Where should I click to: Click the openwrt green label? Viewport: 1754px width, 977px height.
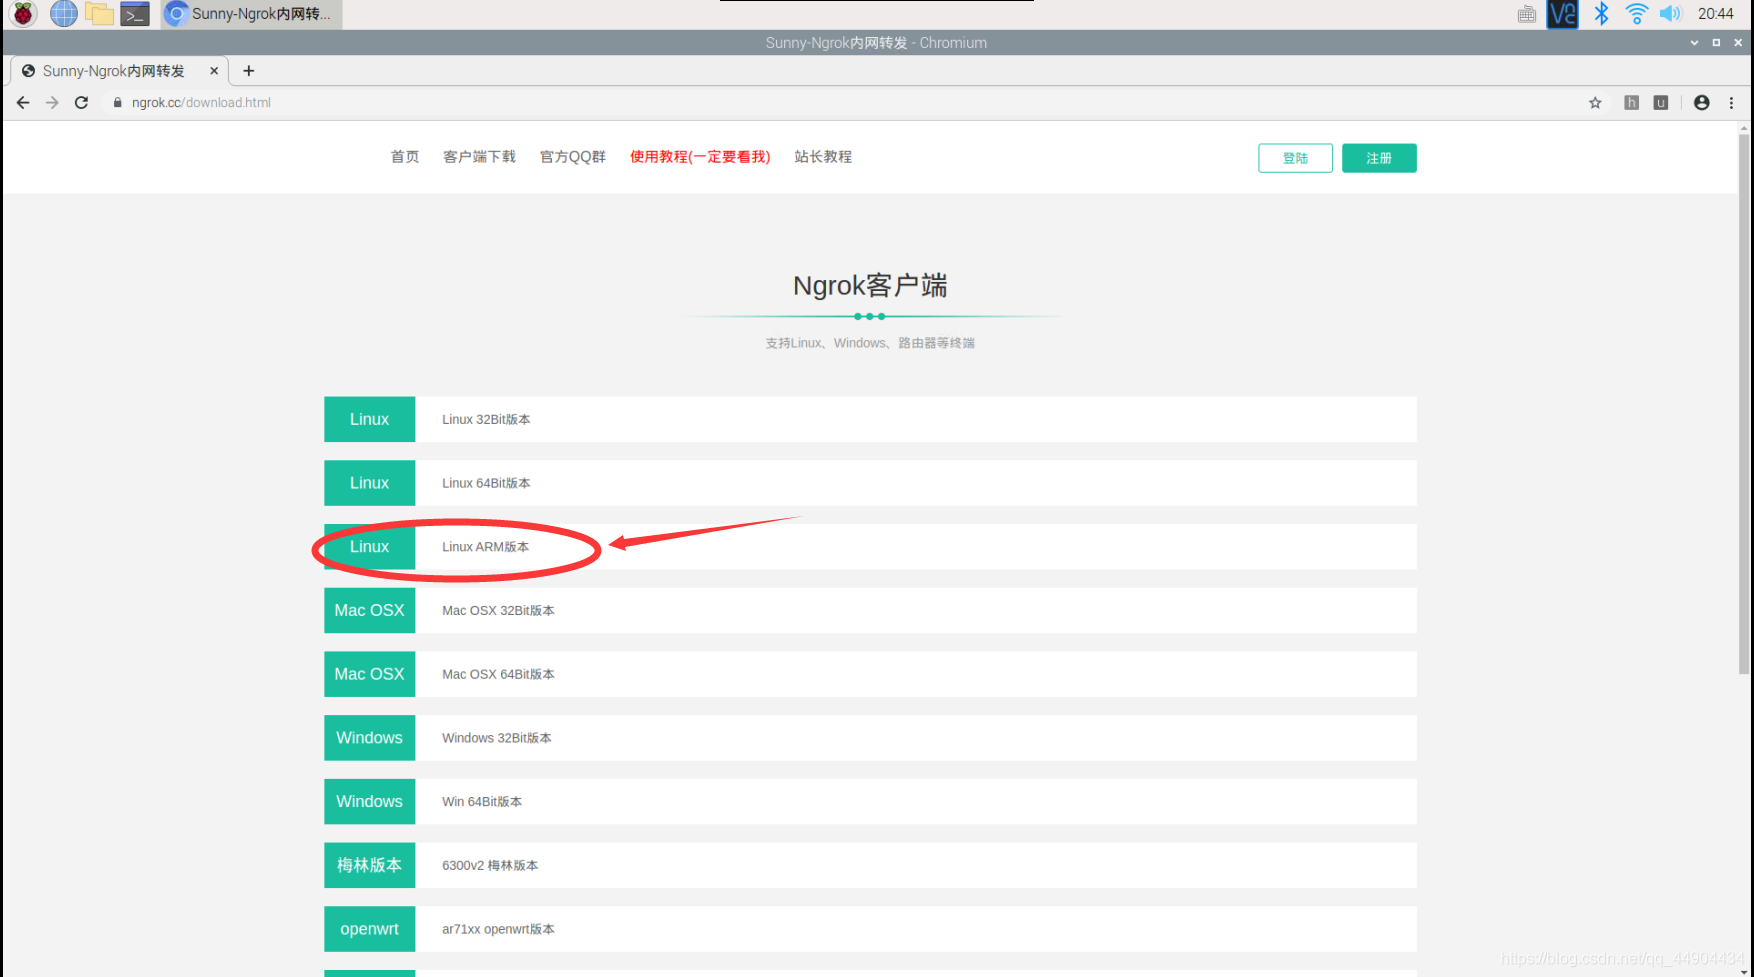369,929
